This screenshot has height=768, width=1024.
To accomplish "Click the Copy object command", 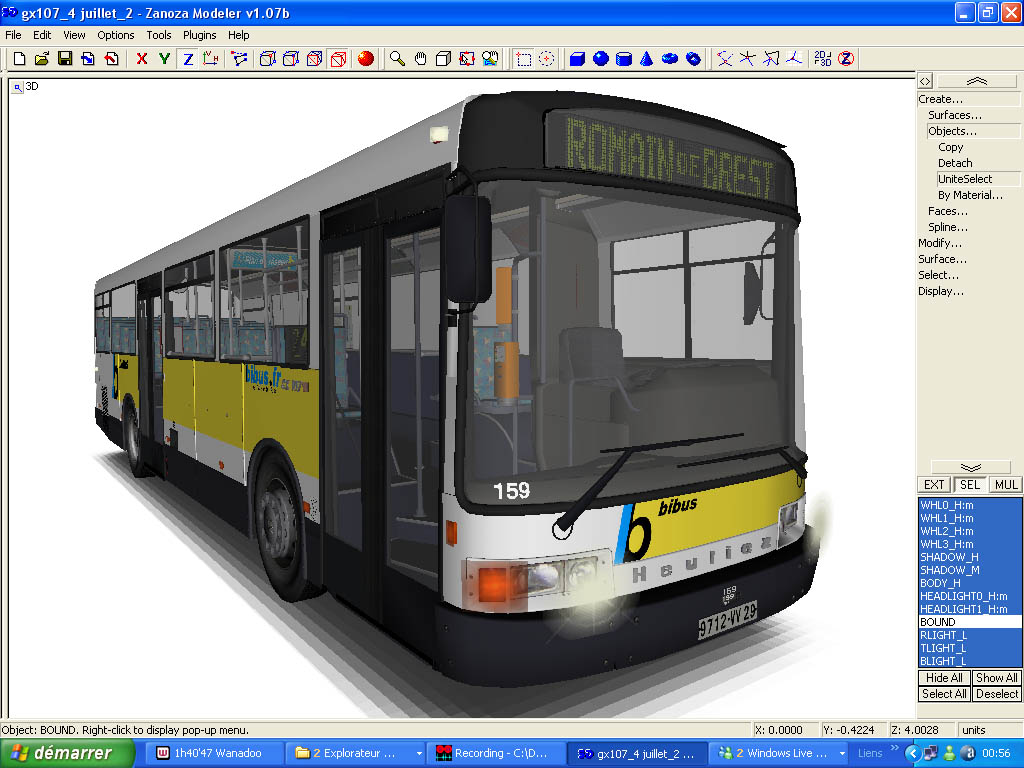I will pyautogui.click(x=950, y=147).
